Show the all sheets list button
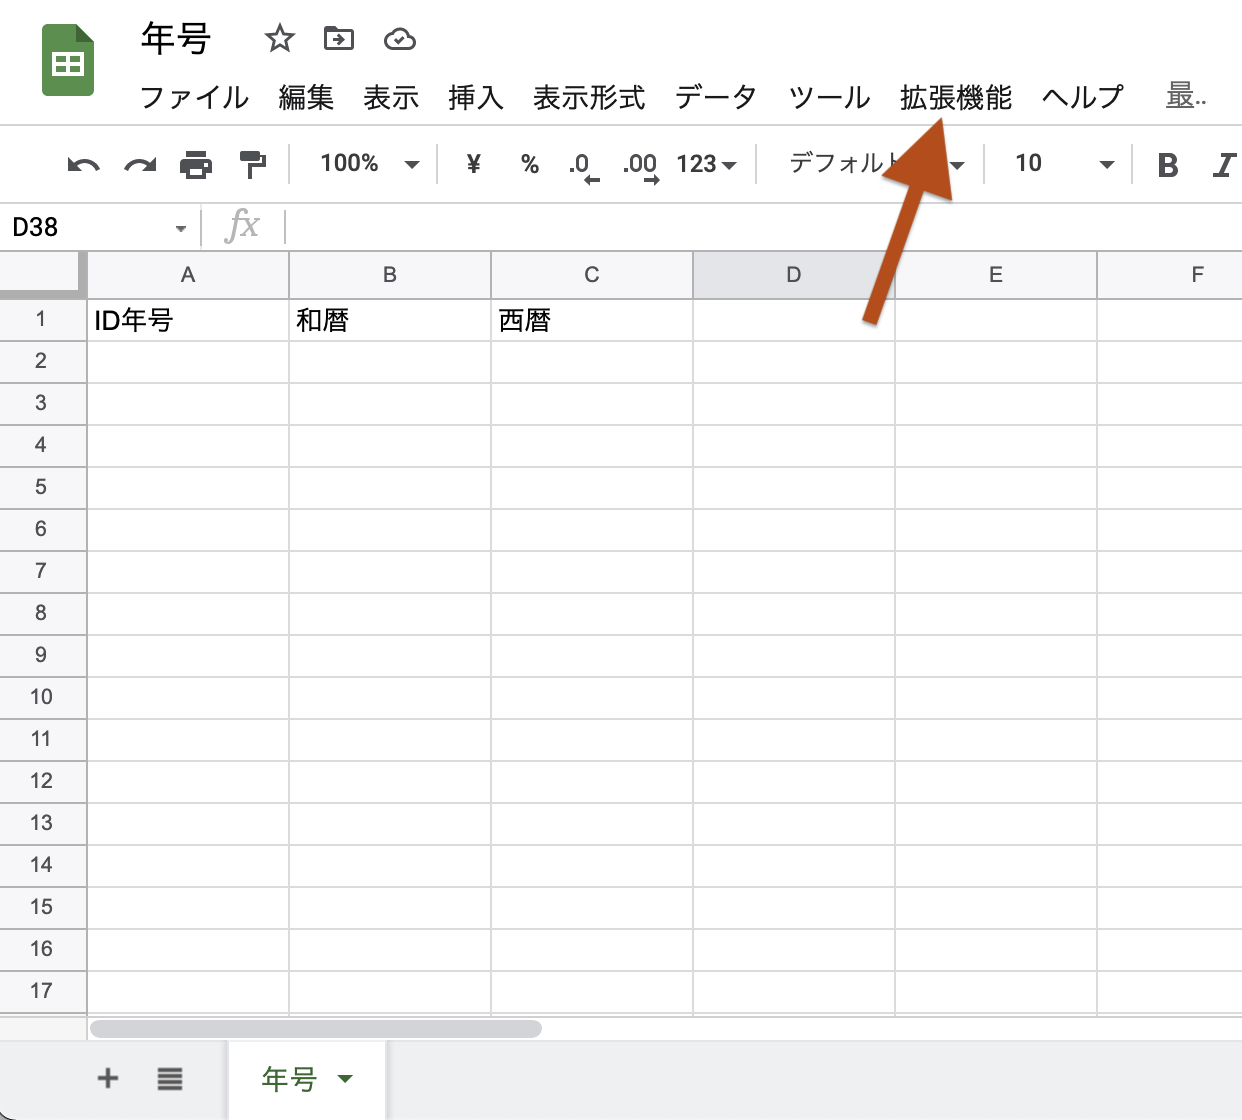 pyautogui.click(x=170, y=1078)
